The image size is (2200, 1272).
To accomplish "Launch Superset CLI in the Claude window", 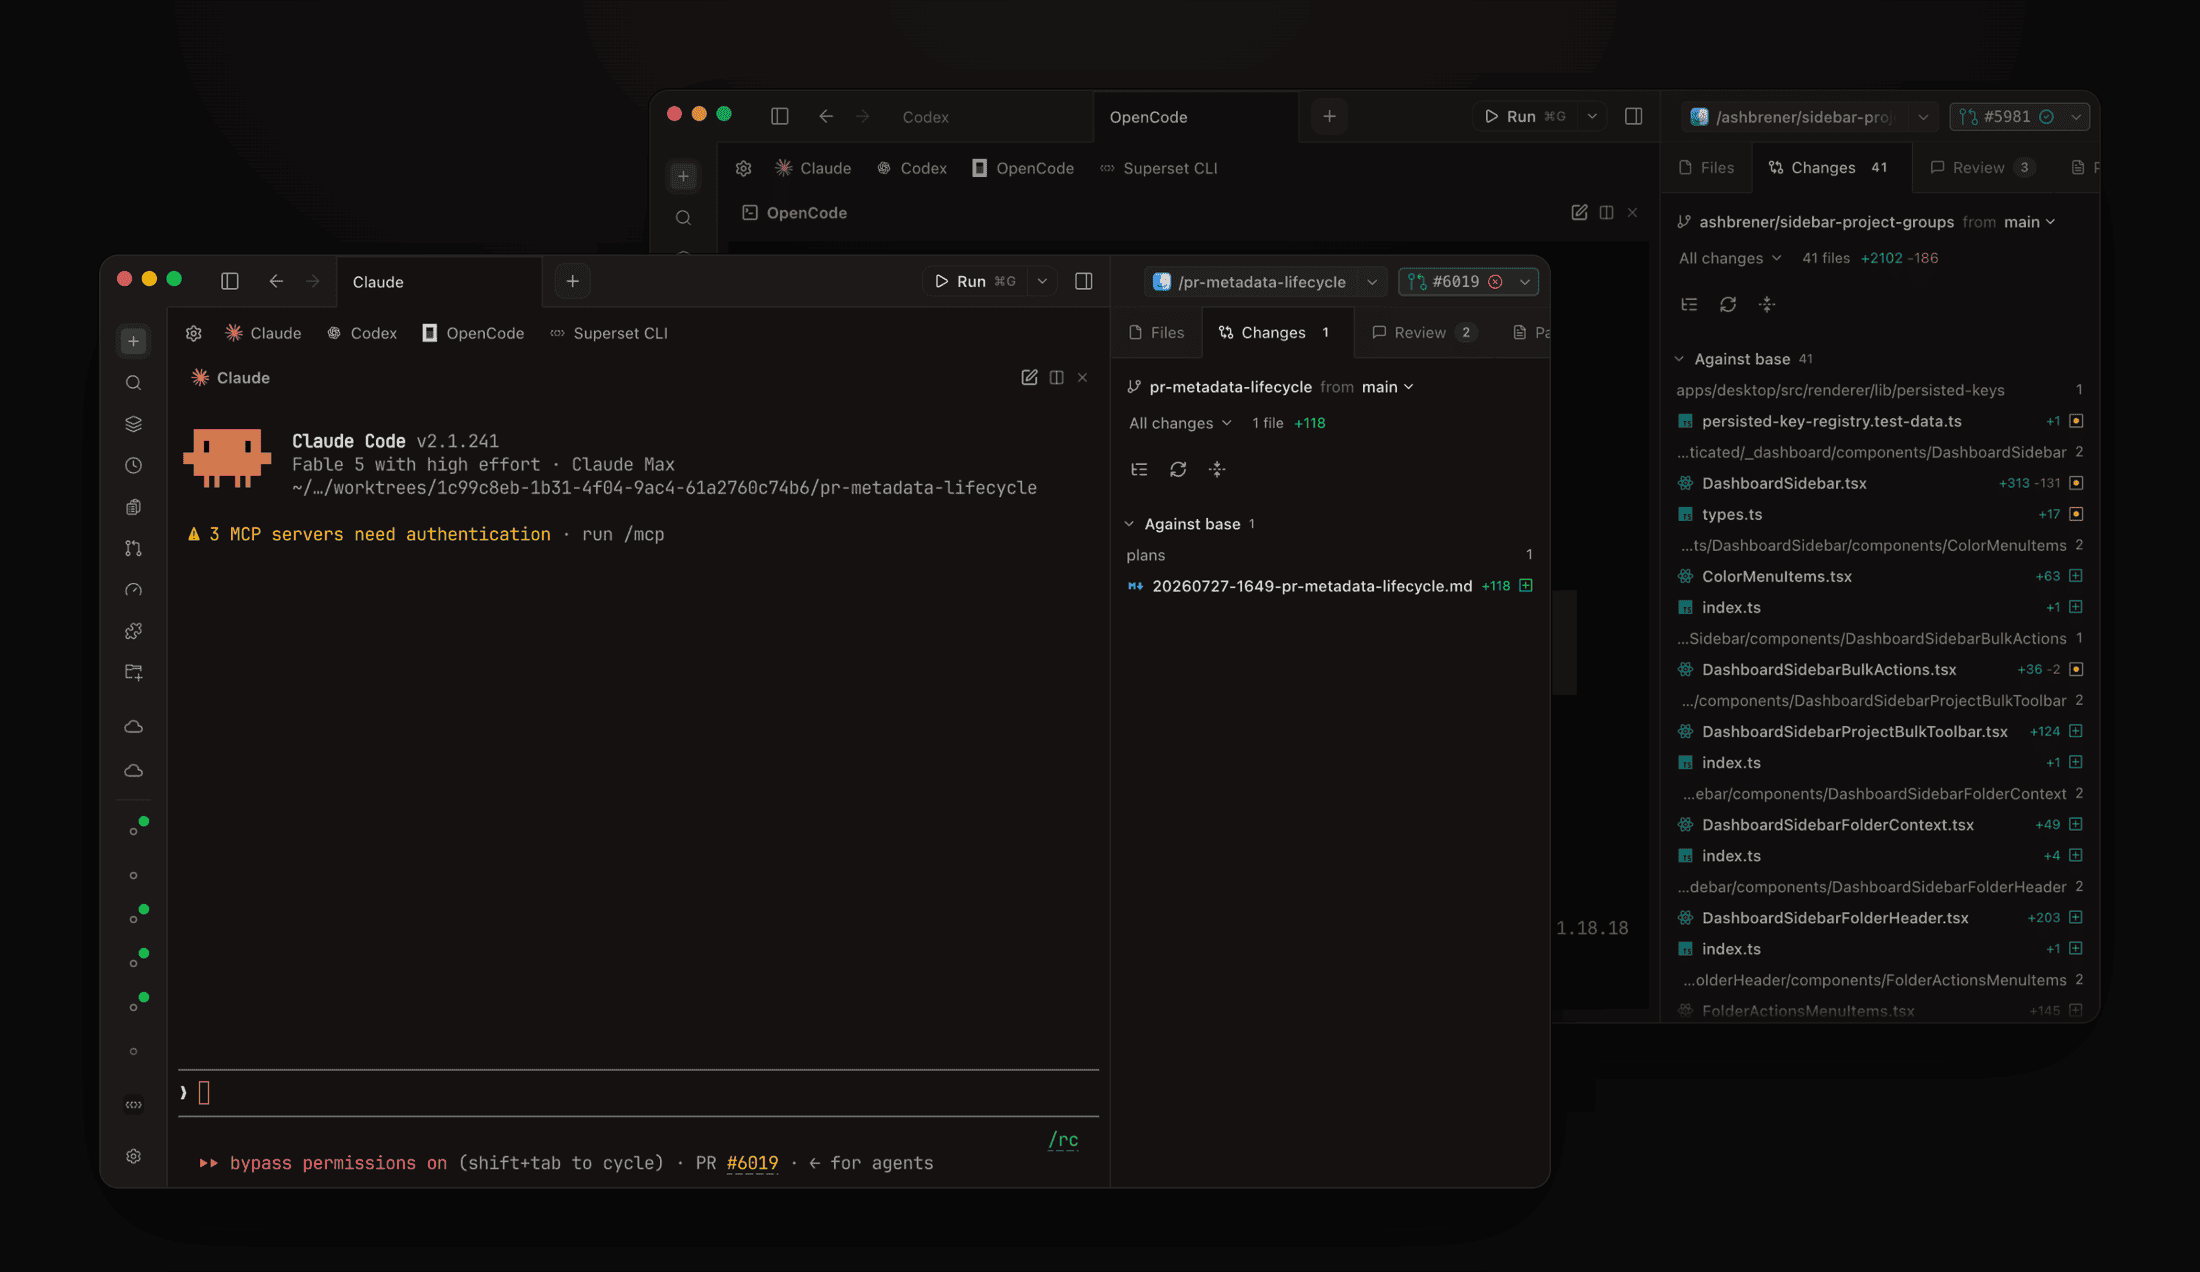I will click(x=609, y=333).
